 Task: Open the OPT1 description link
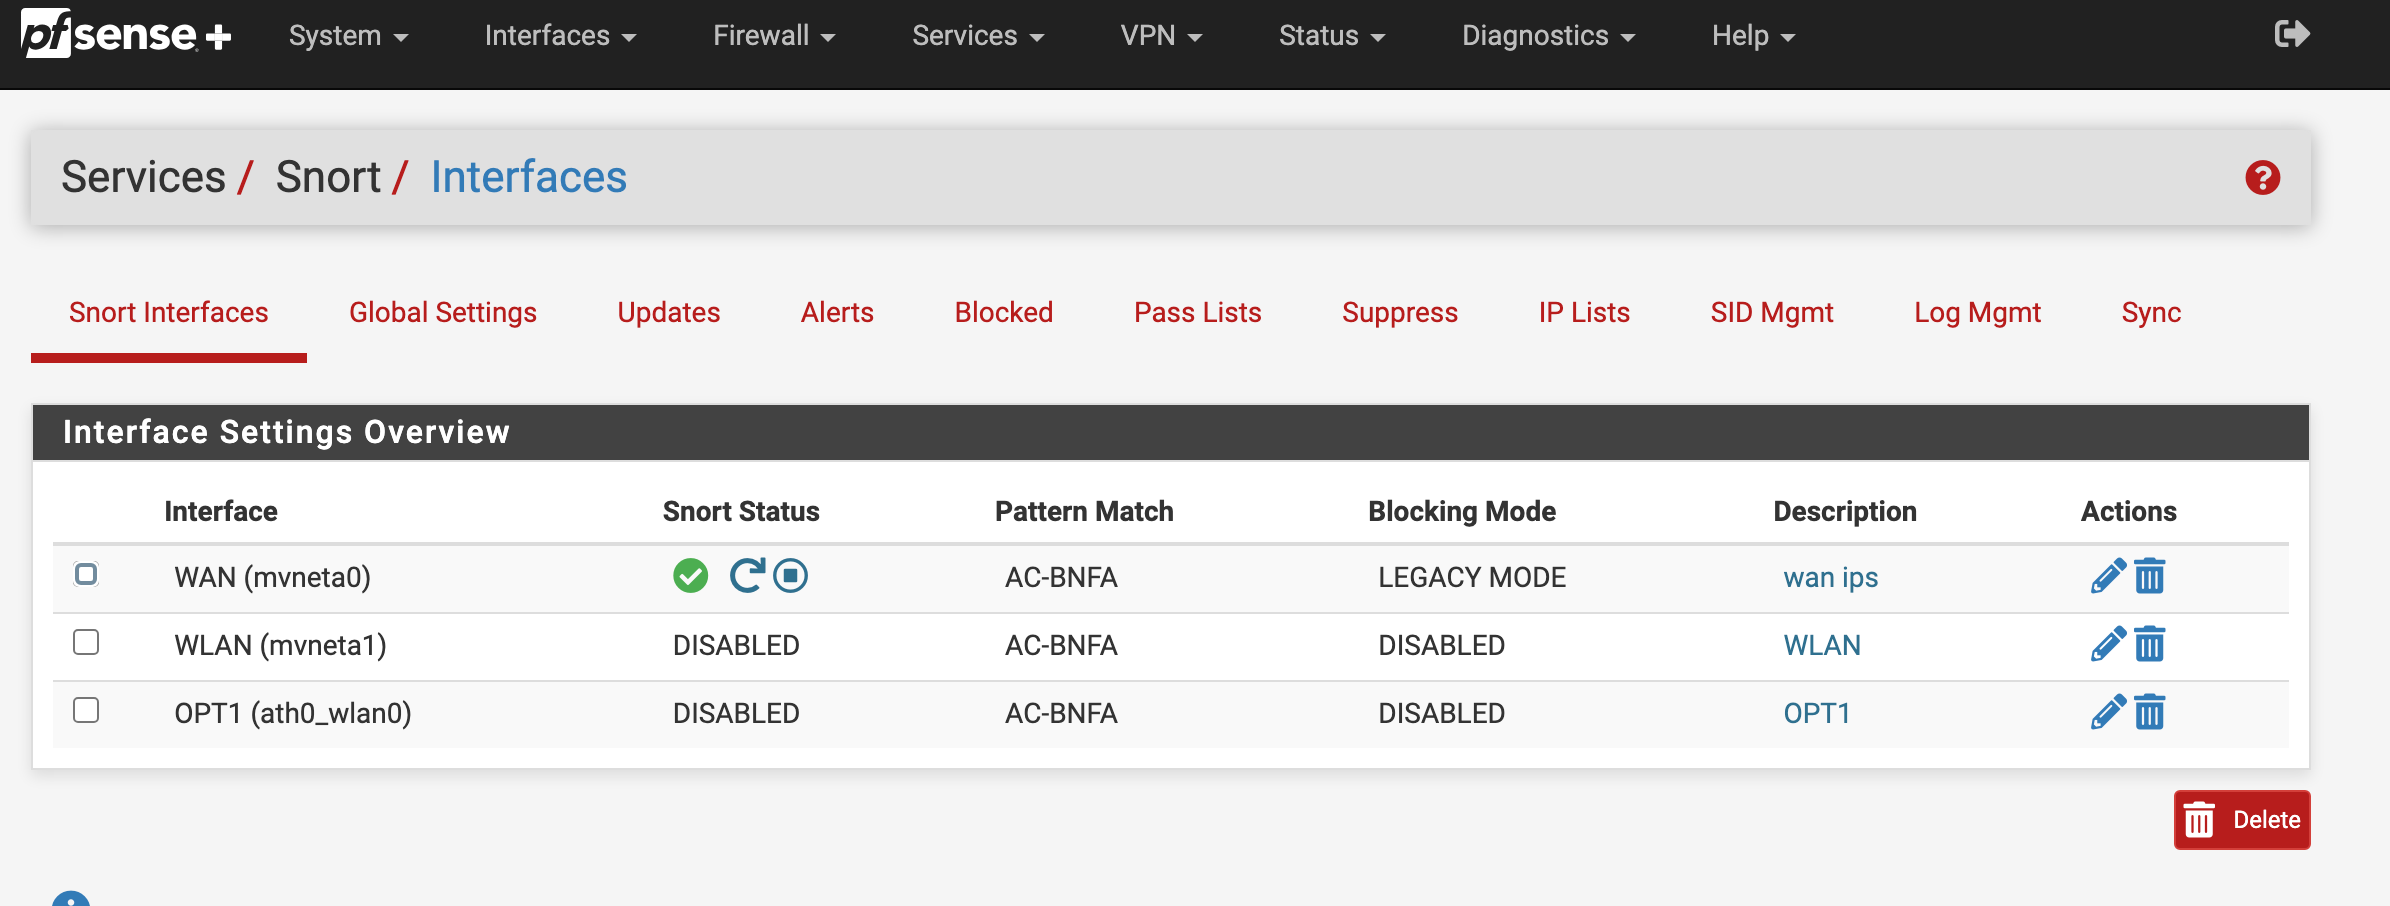[1817, 713]
